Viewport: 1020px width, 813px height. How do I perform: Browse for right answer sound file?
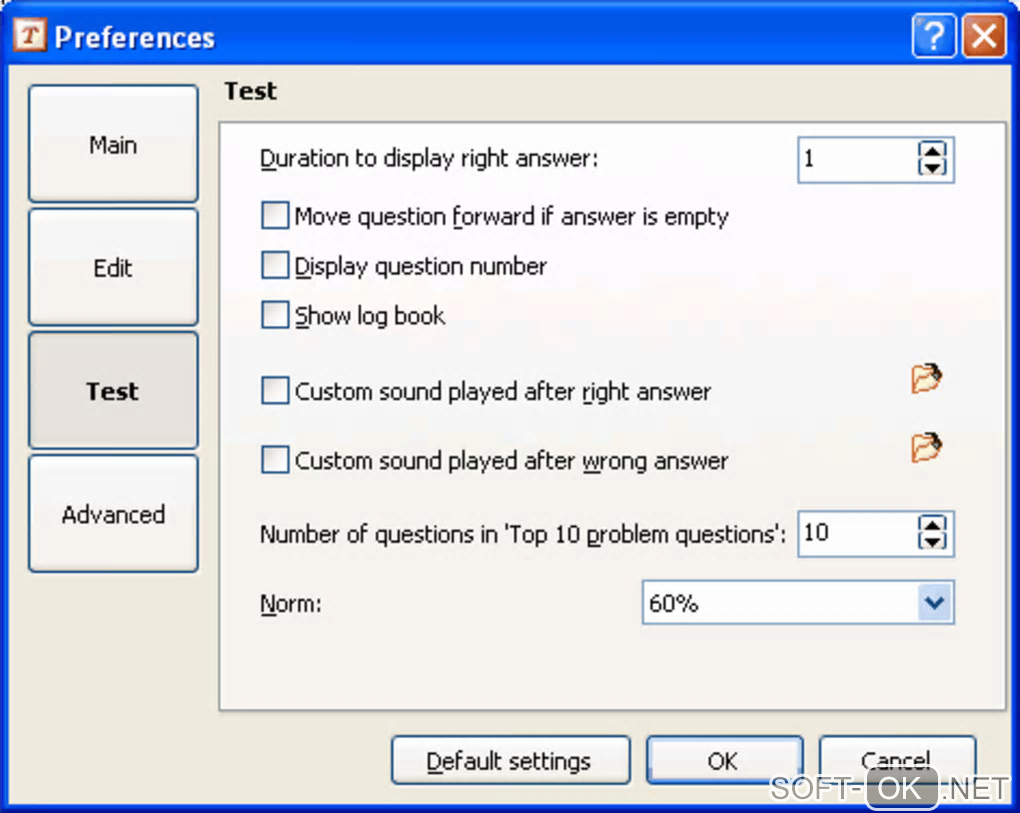927,379
